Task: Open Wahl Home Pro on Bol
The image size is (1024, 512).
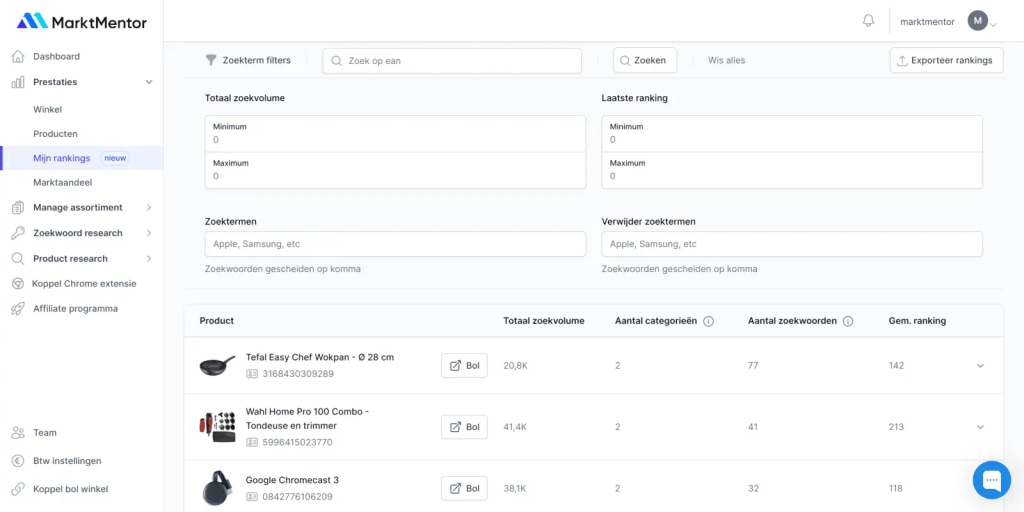Action: 464,427
